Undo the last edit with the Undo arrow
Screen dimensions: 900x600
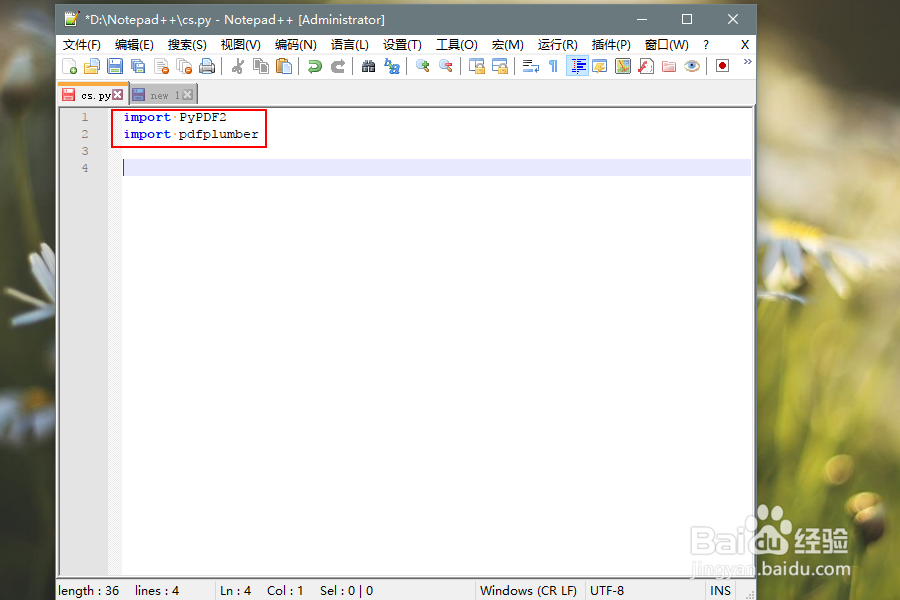point(314,65)
